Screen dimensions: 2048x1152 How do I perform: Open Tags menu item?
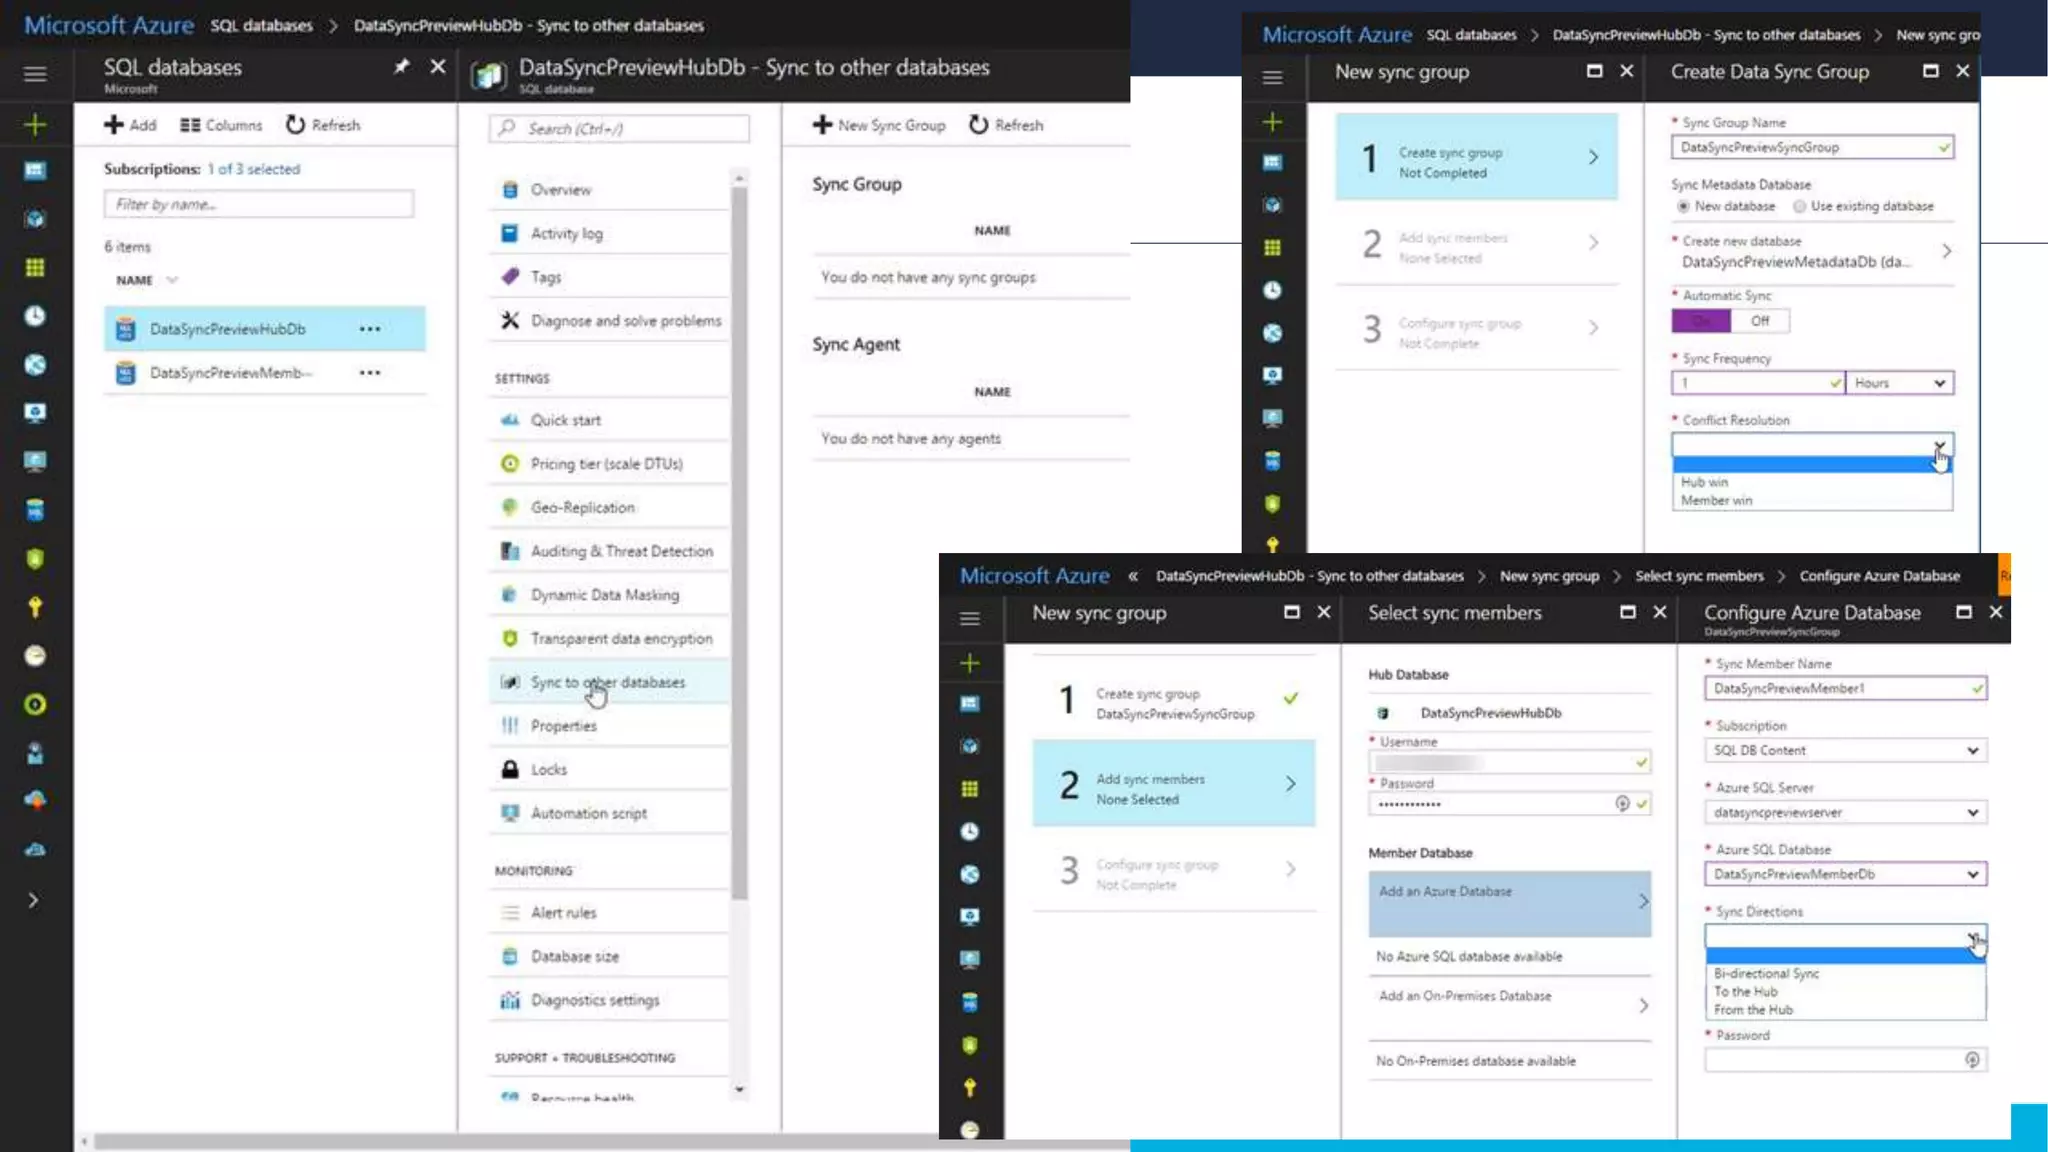tap(609, 277)
